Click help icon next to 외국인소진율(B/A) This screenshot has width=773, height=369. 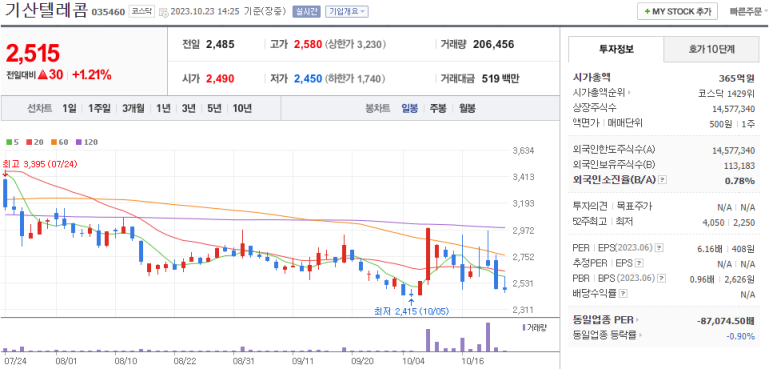pos(663,180)
